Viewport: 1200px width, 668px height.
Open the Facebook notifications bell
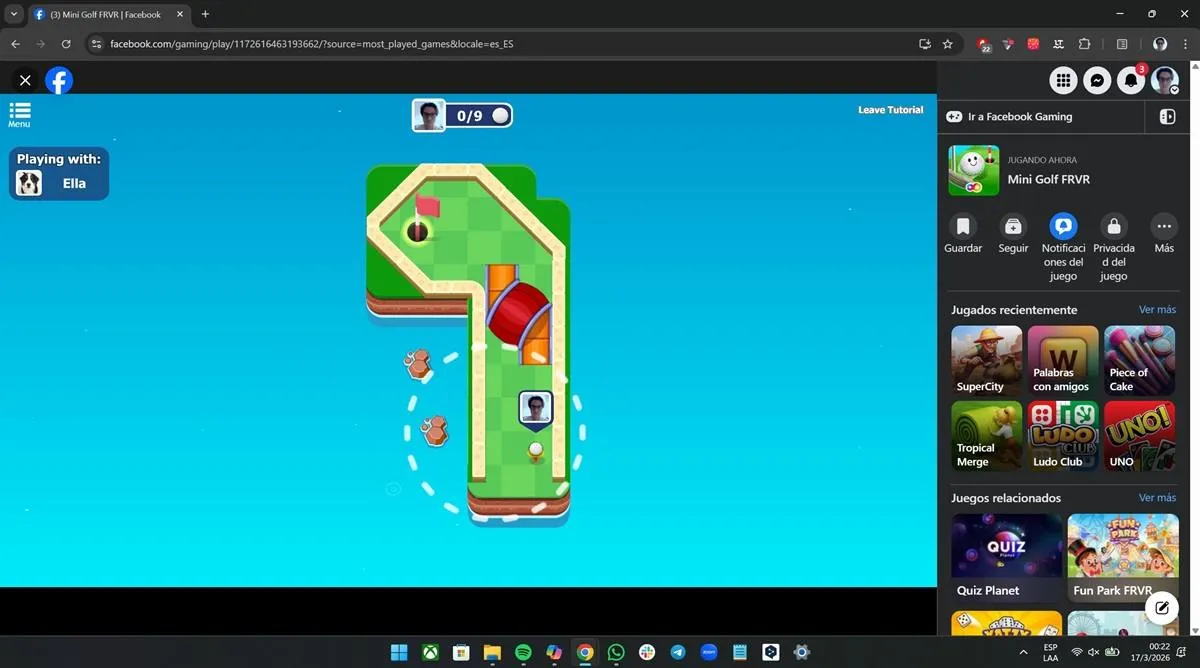tap(1130, 80)
